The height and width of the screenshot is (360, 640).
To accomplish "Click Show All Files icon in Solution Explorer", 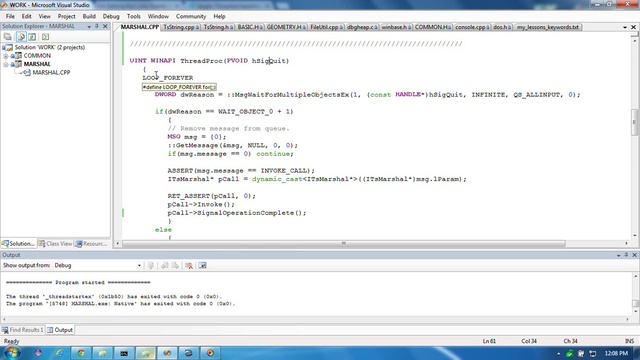I will pos(21,37).
